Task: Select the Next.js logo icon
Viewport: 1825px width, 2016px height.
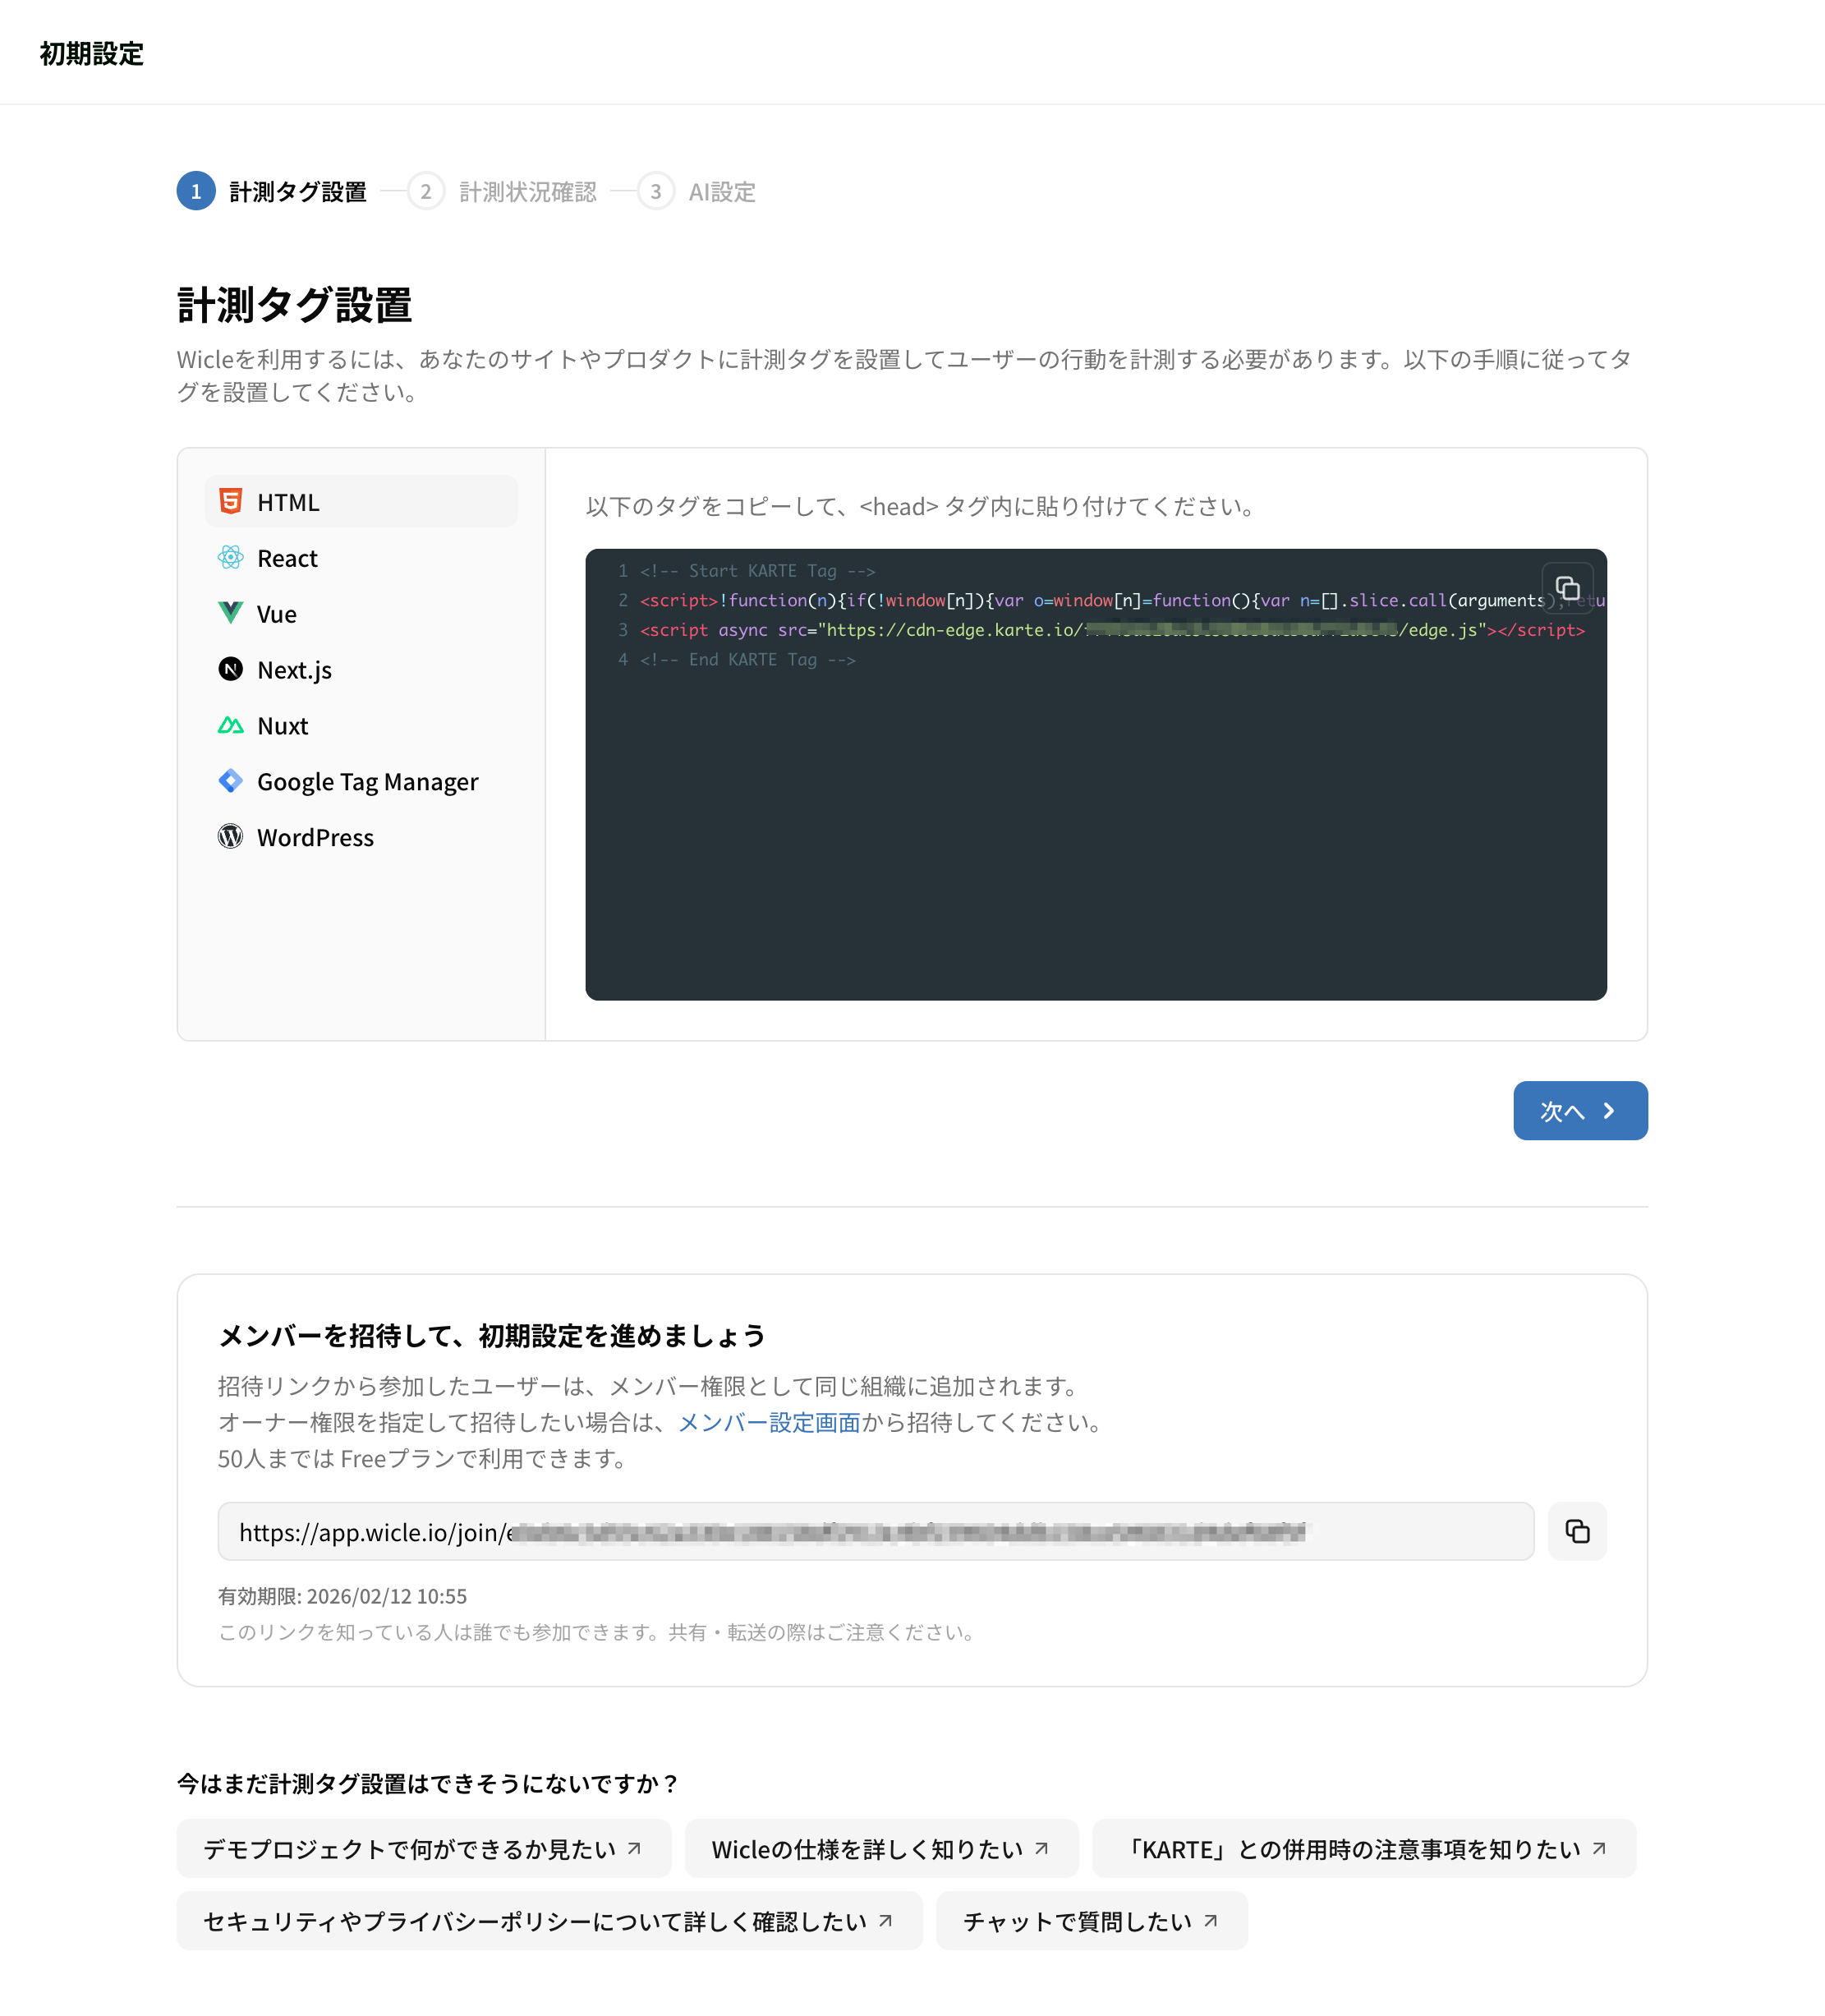Action: (230, 669)
